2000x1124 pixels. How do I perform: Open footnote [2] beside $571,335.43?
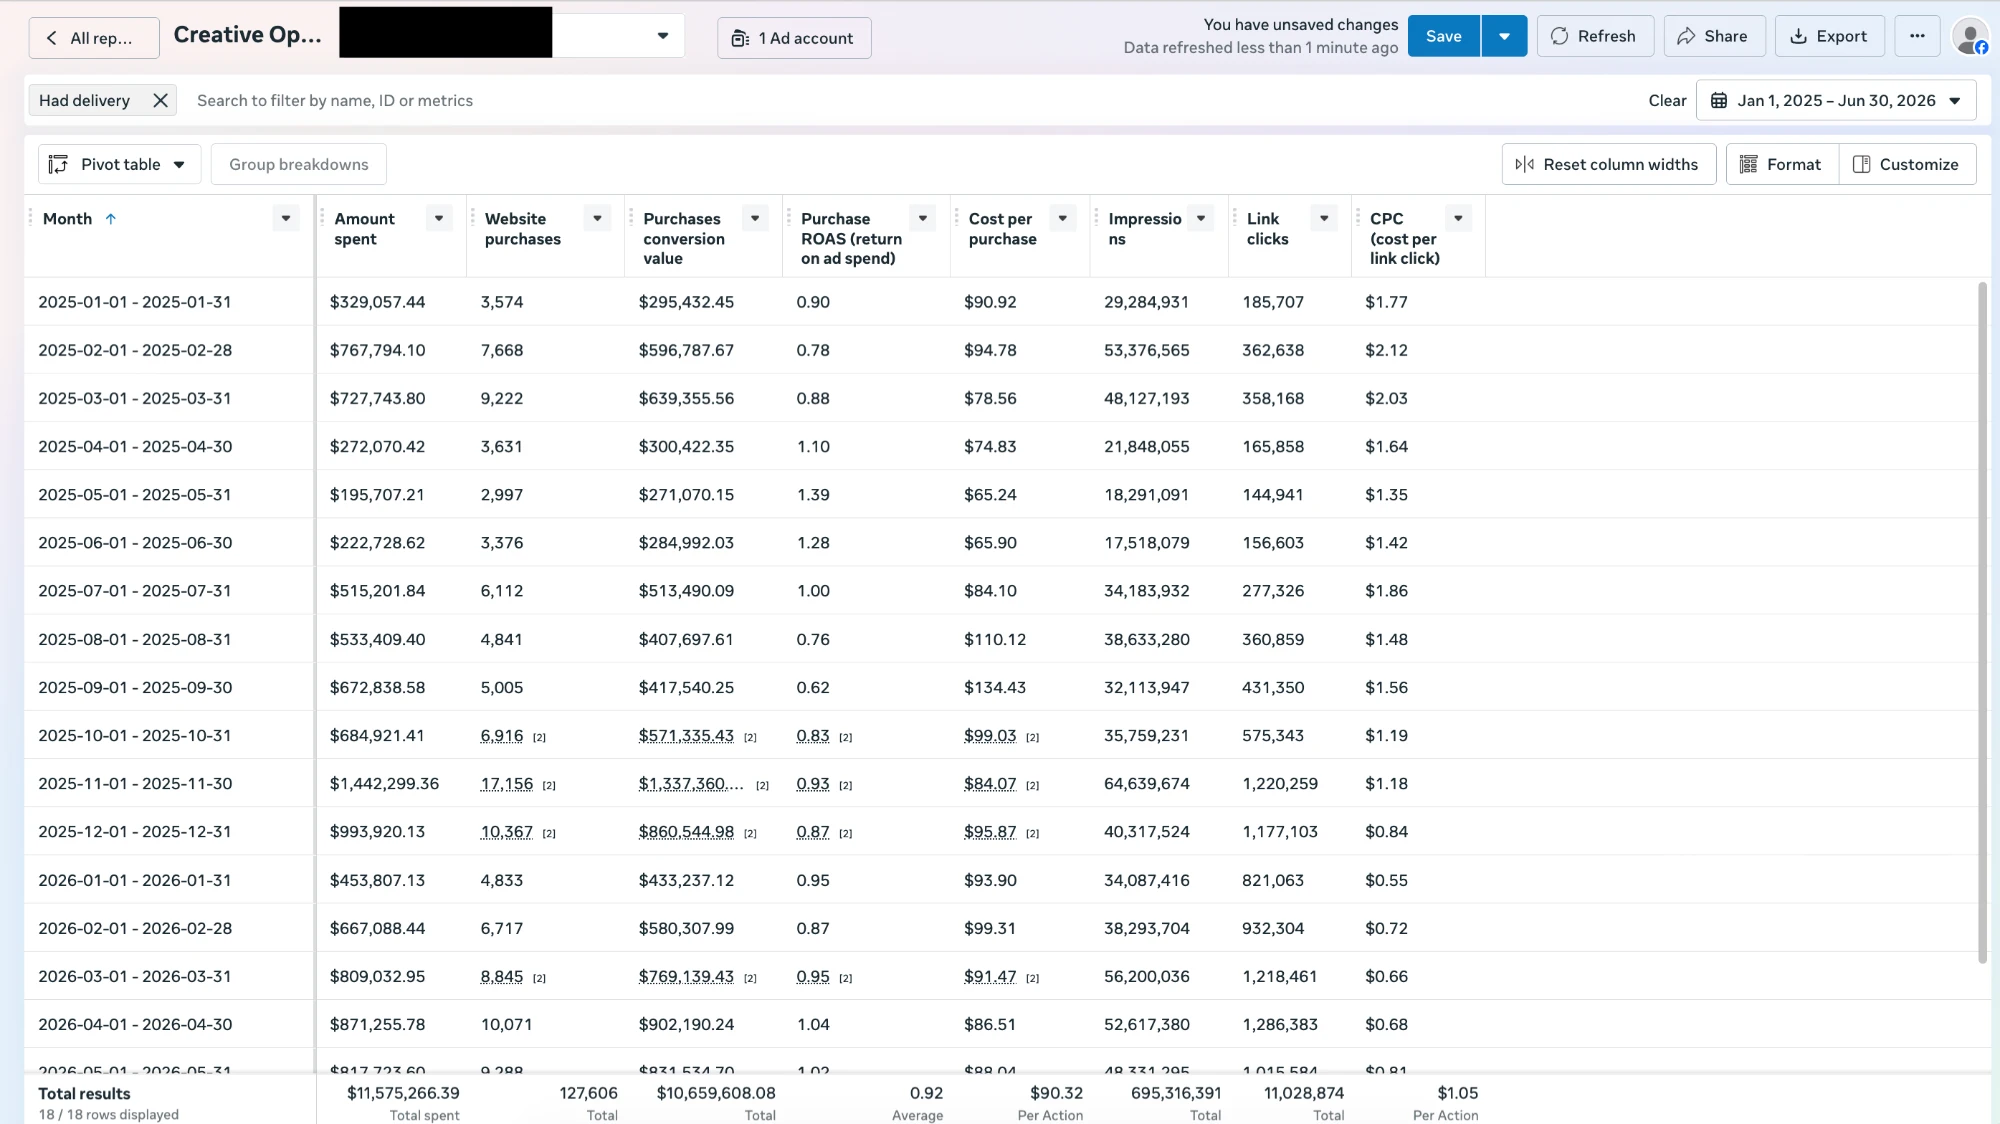(x=750, y=737)
